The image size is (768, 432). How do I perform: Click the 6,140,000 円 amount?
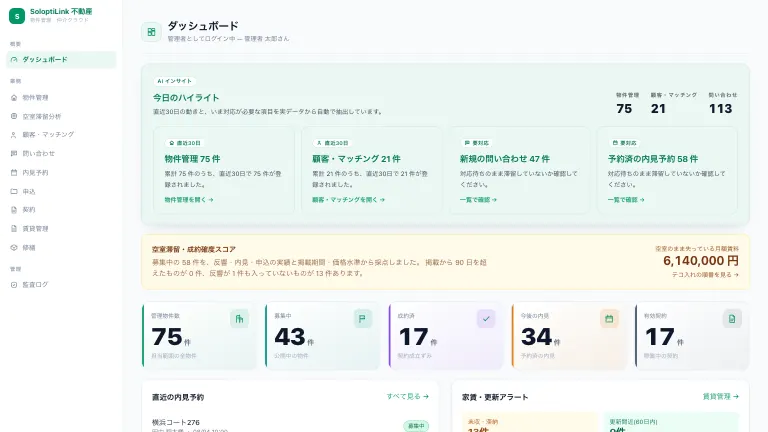[700, 261]
